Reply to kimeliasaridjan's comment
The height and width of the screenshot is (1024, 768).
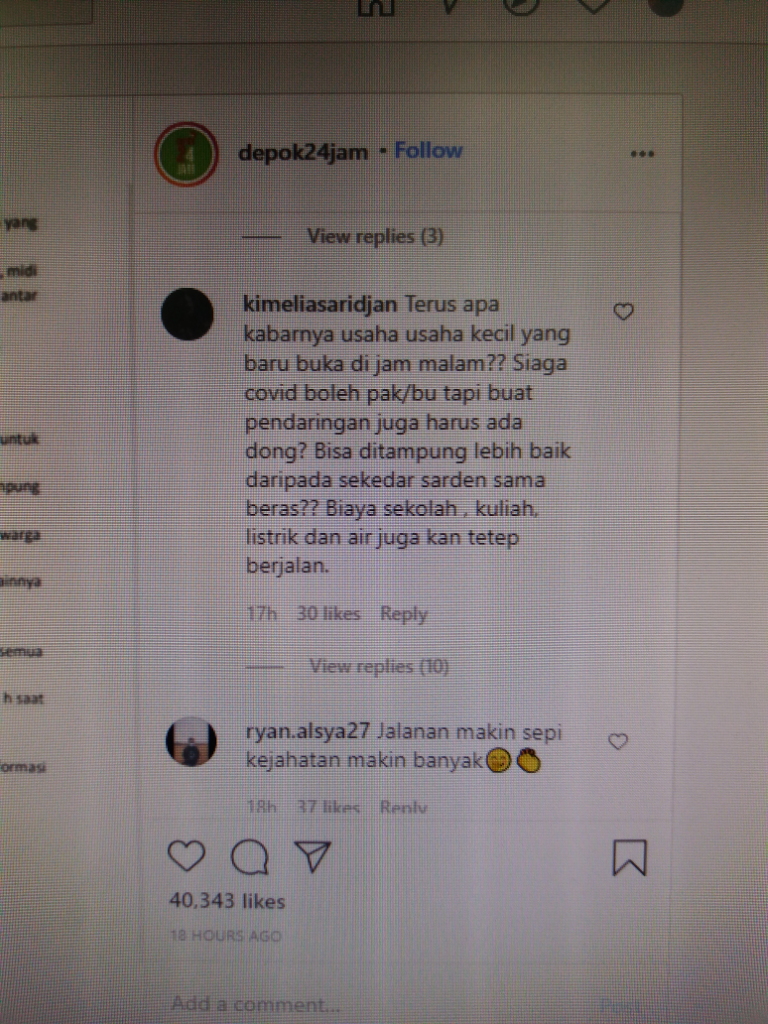(x=404, y=614)
